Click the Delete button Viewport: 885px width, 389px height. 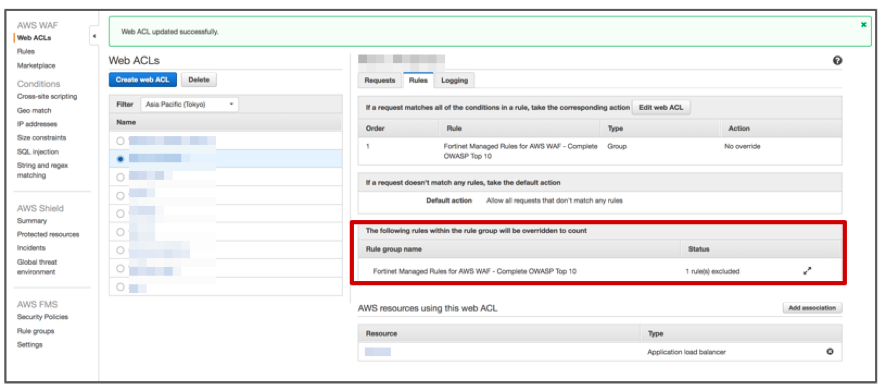[199, 80]
